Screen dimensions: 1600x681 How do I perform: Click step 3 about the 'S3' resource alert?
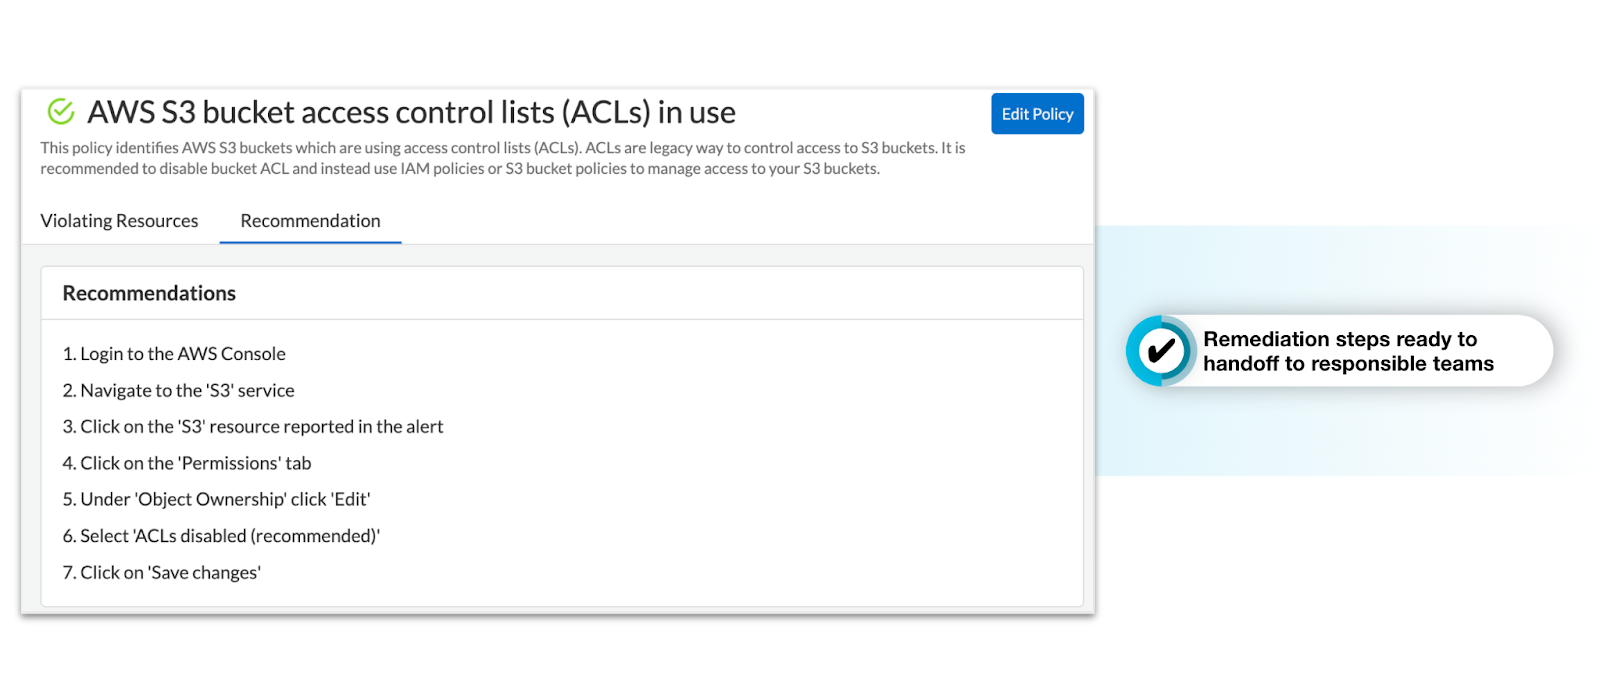tap(253, 427)
